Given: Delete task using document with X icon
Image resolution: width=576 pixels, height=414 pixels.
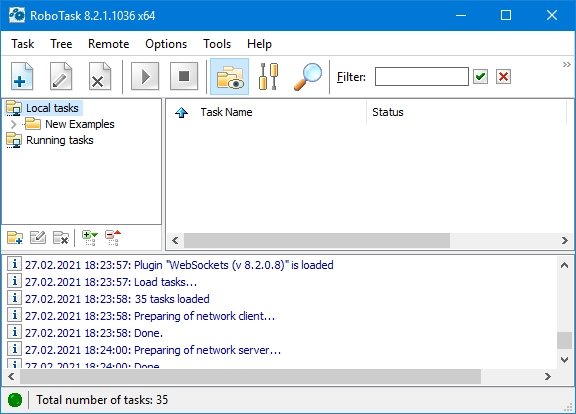Looking at the screenshot, I should click(100, 76).
